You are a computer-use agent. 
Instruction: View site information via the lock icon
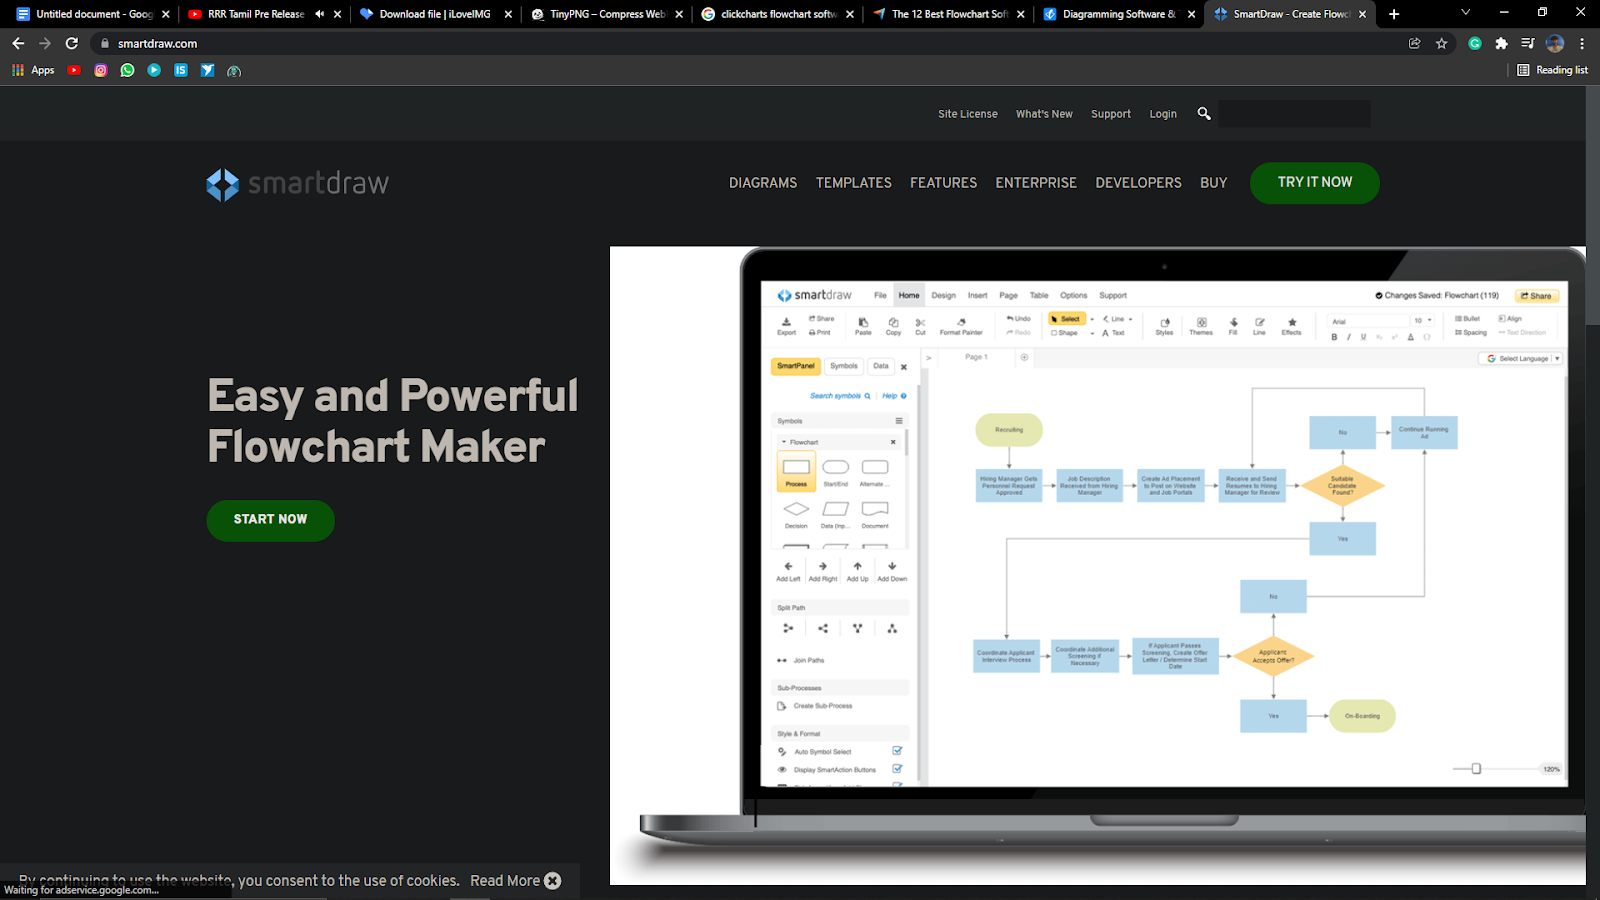(x=105, y=43)
